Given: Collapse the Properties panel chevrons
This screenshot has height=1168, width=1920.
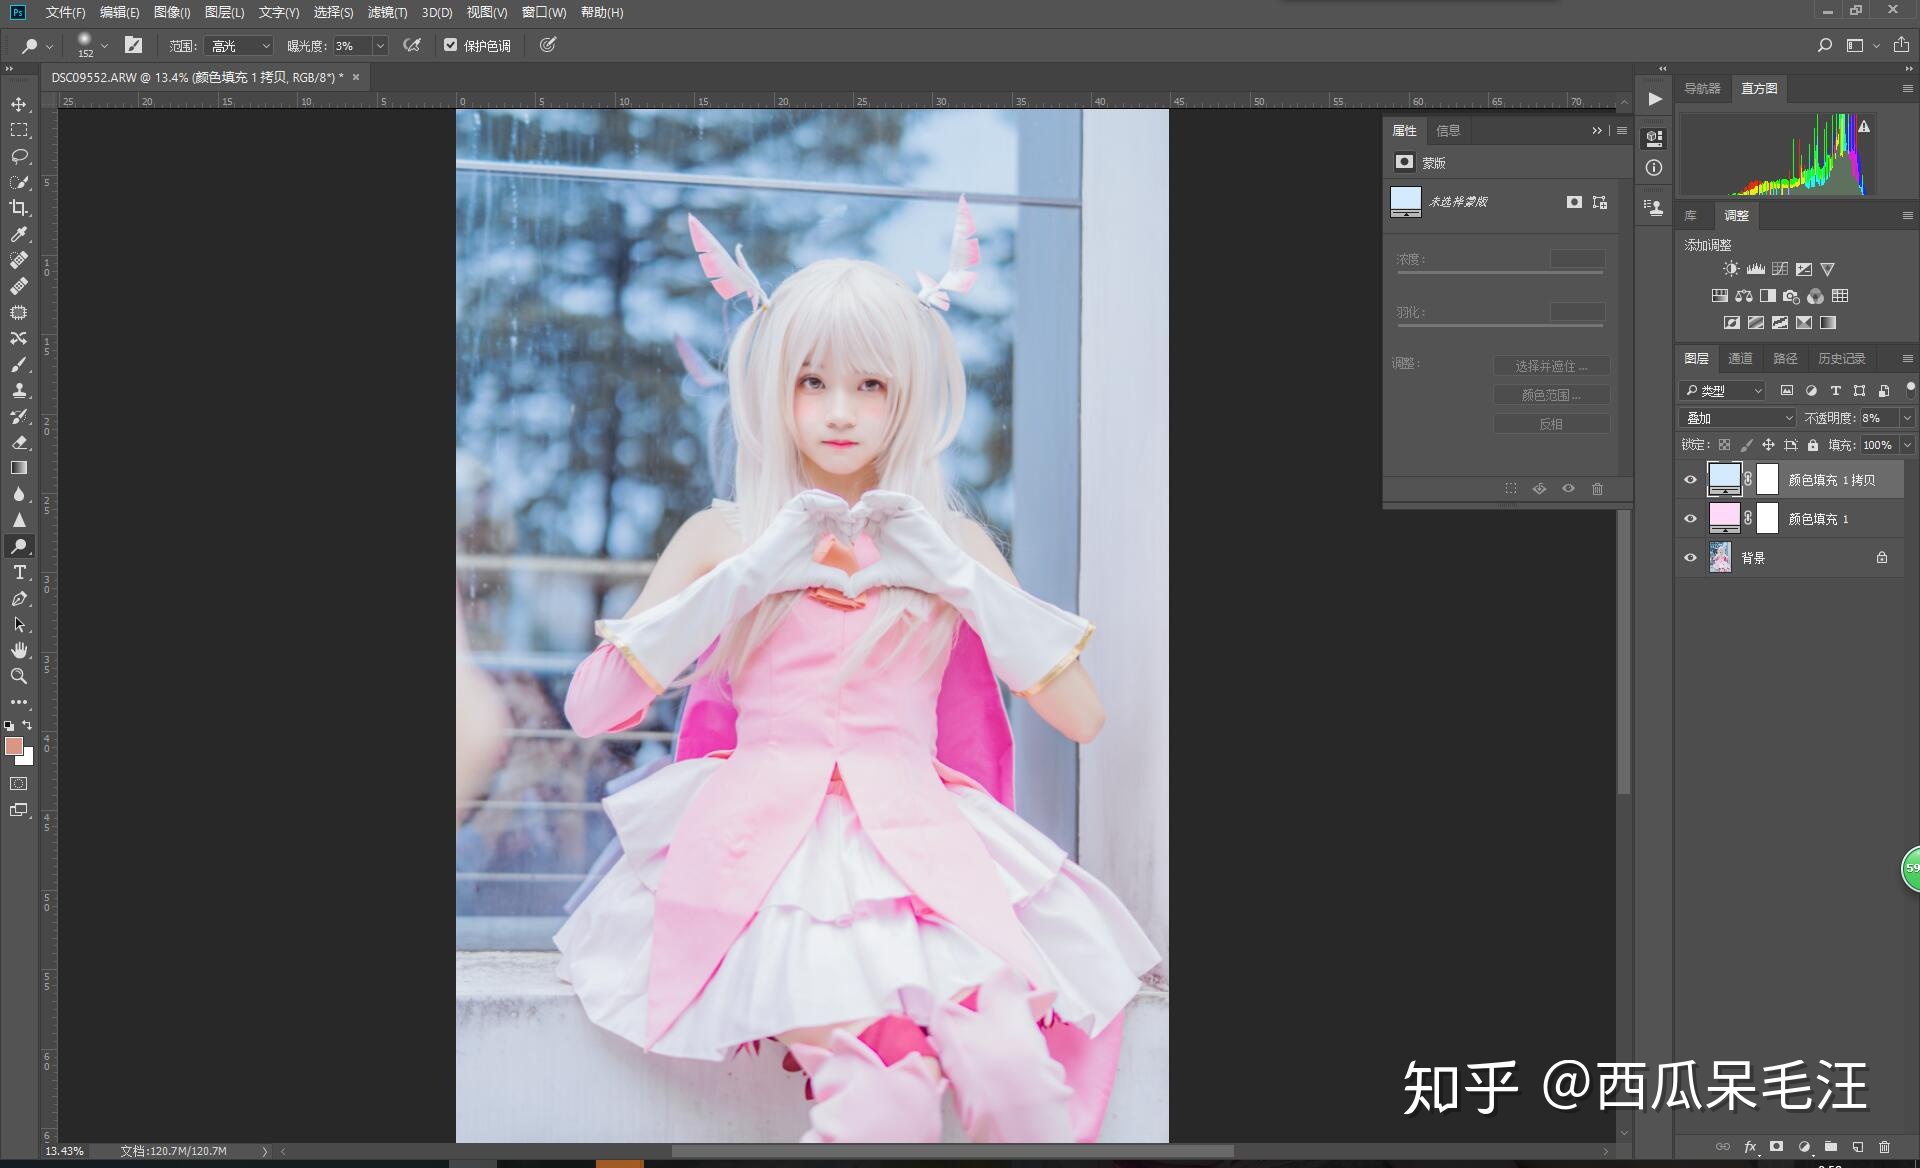Looking at the screenshot, I should [x=1597, y=131].
